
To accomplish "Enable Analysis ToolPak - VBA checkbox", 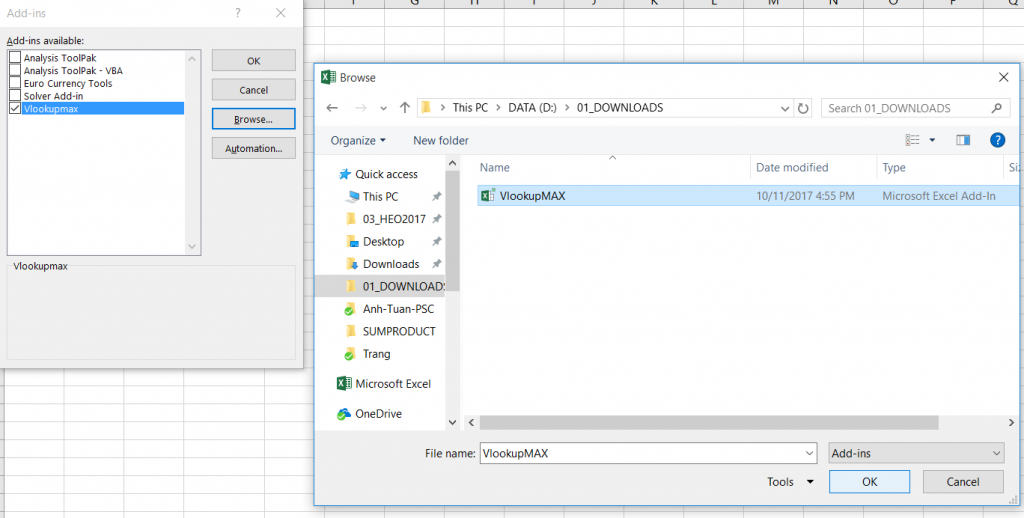I will (15, 71).
